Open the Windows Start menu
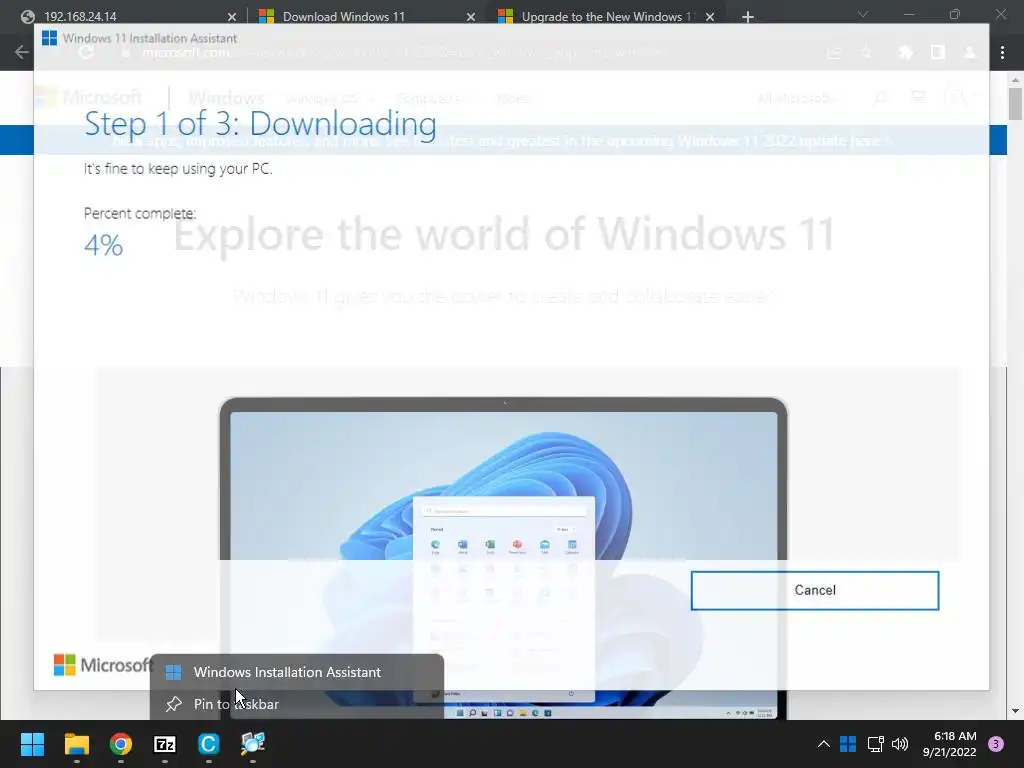1024x768 pixels. 32,744
